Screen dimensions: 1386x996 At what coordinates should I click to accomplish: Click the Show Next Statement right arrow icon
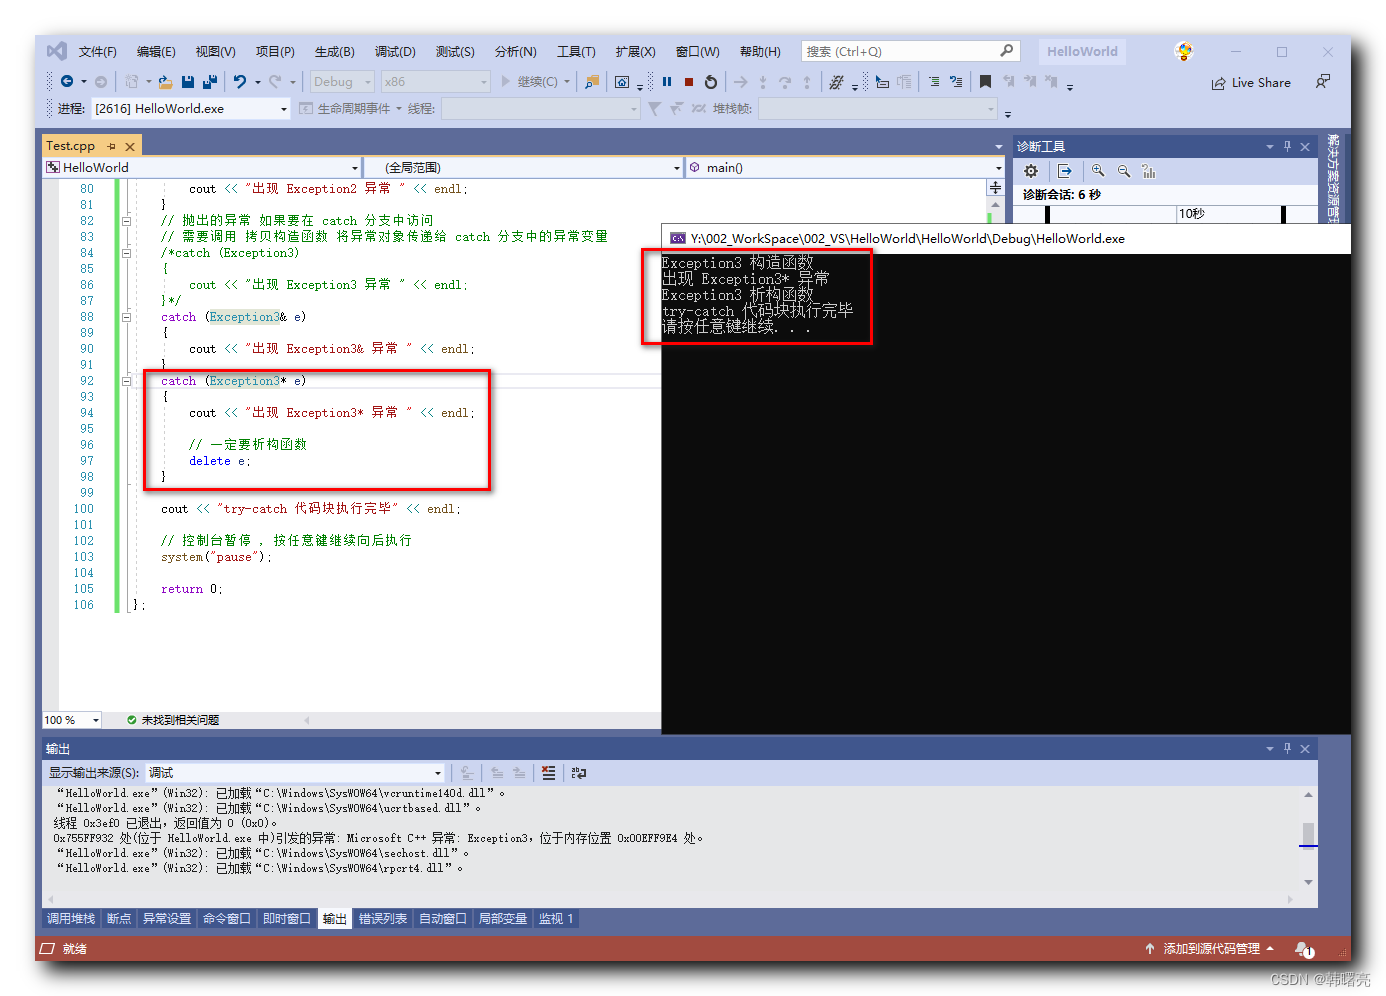(741, 82)
